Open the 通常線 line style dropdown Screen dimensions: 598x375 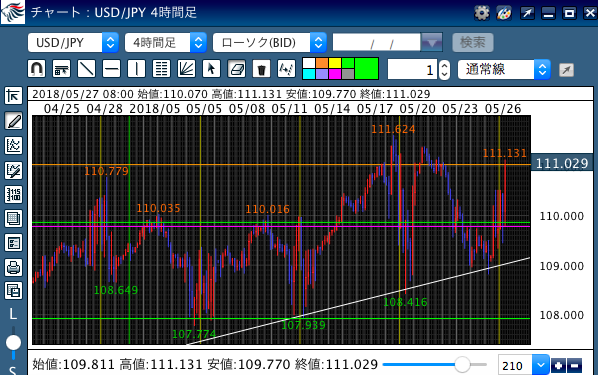pyautogui.click(x=504, y=69)
